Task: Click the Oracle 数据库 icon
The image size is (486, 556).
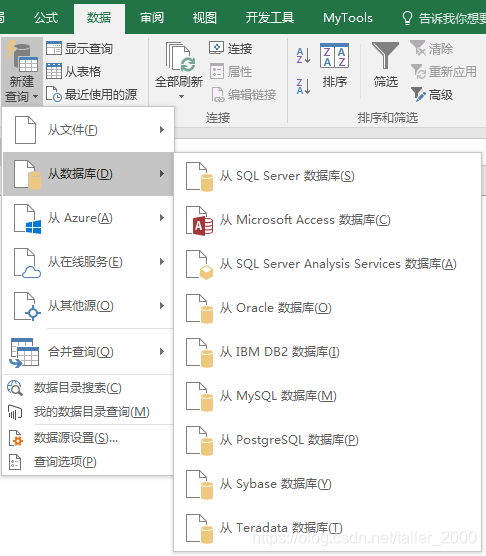Action: click(199, 308)
